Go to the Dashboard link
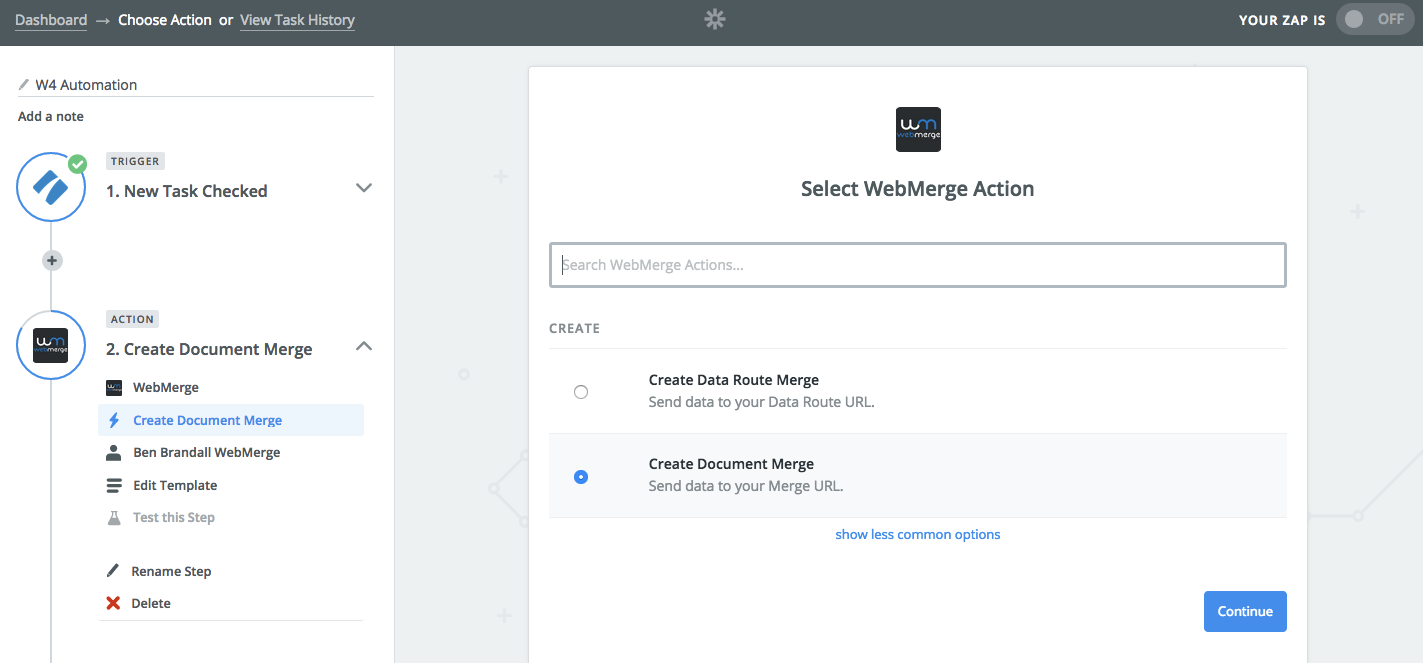The image size is (1423, 663). [x=51, y=20]
